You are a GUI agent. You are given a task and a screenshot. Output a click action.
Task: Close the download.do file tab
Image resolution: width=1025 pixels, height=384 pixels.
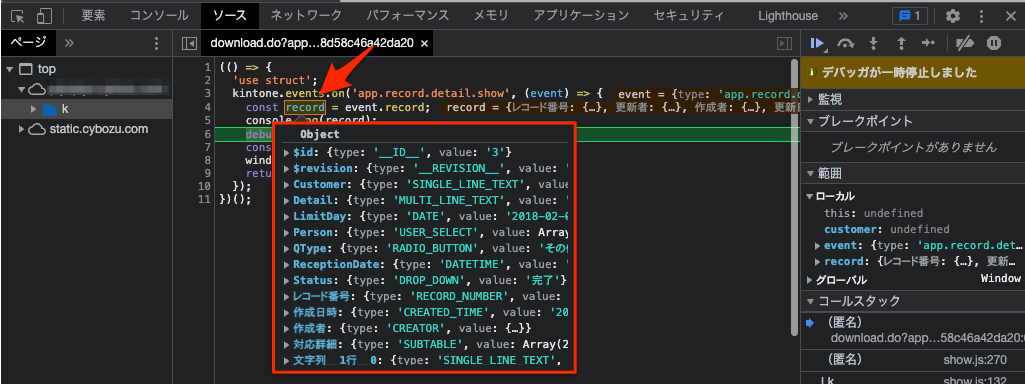(424, 44)
